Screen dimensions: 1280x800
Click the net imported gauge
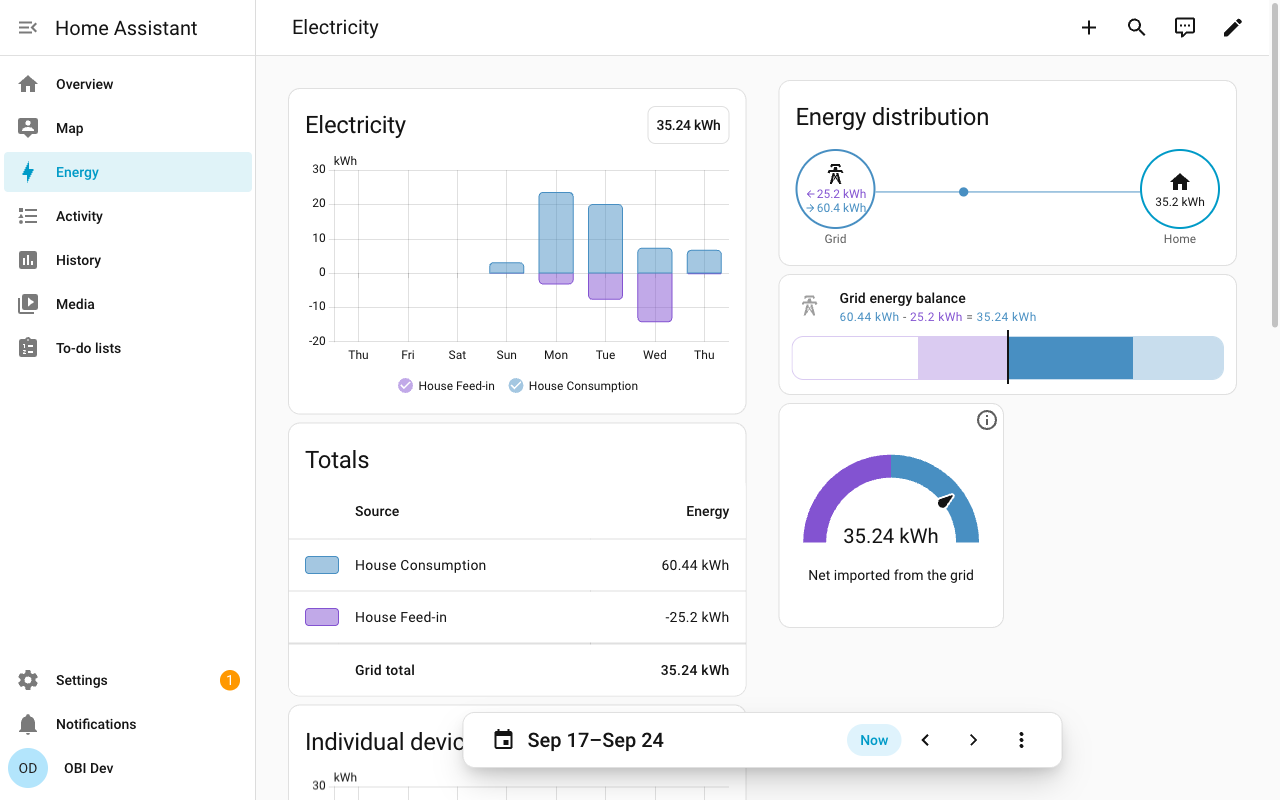click(x=891, y=499)
